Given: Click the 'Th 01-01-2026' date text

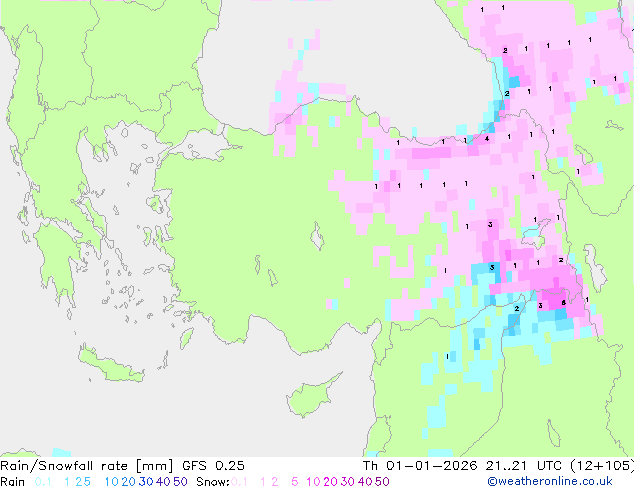Looking at the screenshot, I should [420, 466].
